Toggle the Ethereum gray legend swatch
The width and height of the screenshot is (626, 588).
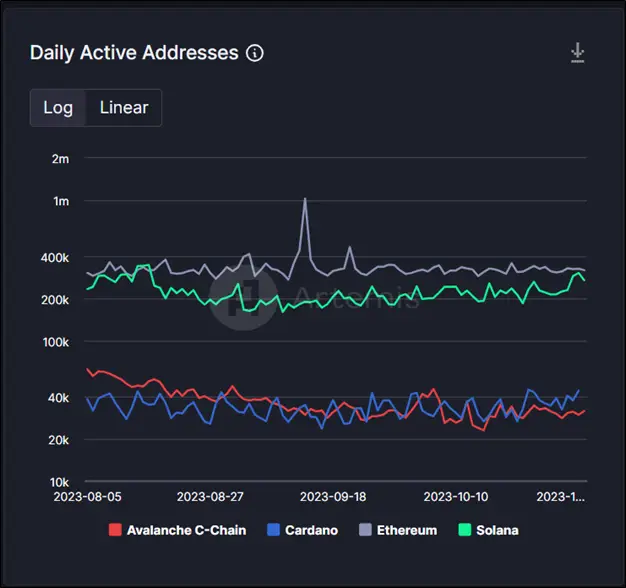(x=365, y=530)
